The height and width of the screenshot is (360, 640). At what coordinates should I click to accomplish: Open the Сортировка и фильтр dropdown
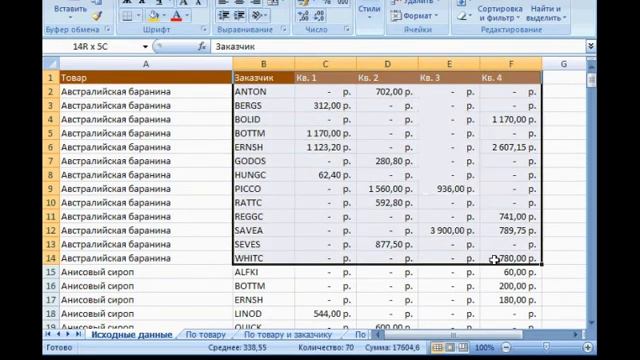500,13
